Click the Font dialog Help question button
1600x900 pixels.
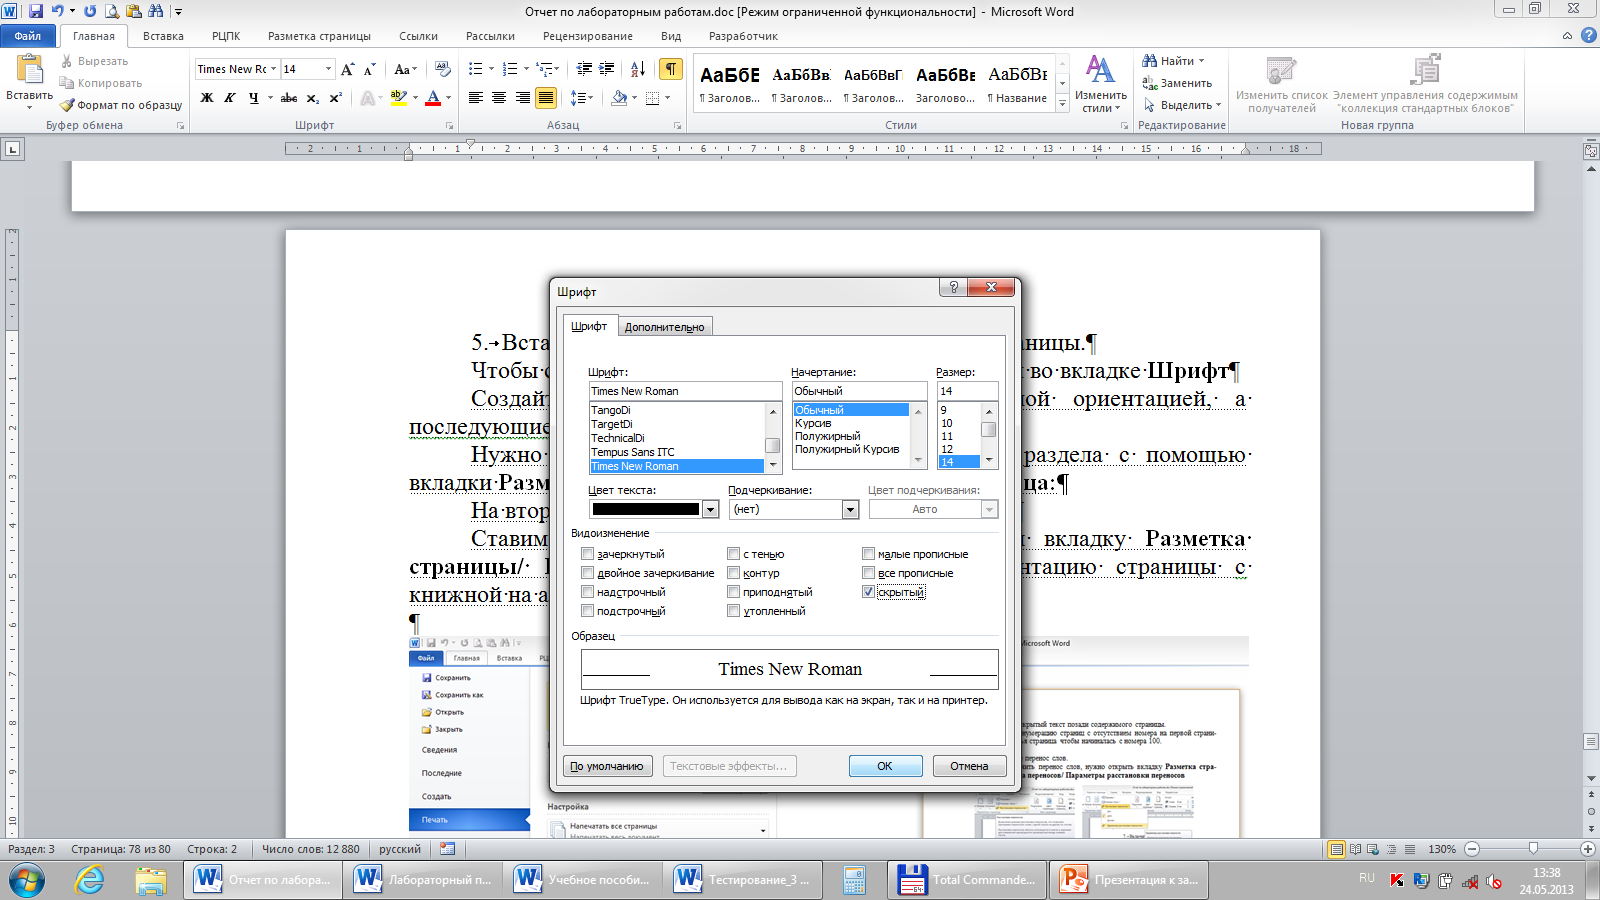click(953, 288)
